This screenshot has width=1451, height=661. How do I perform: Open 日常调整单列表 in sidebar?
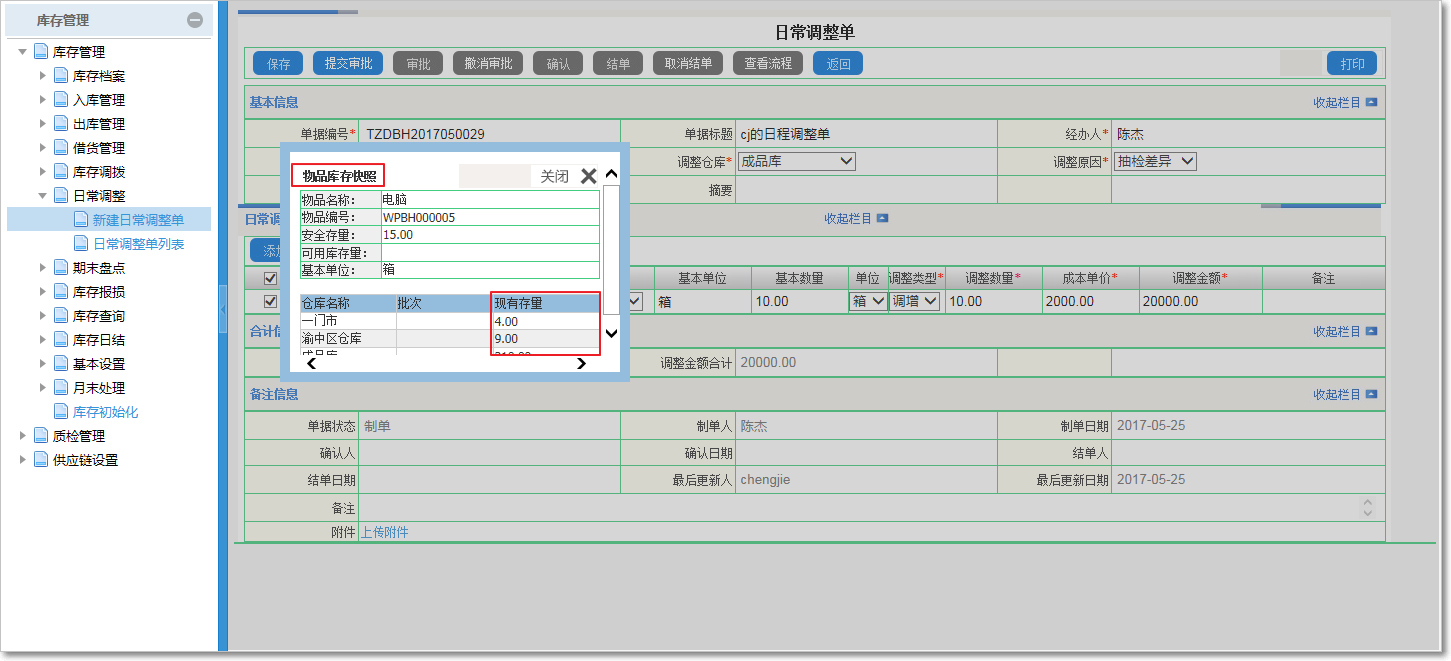(x=138, y=244)
